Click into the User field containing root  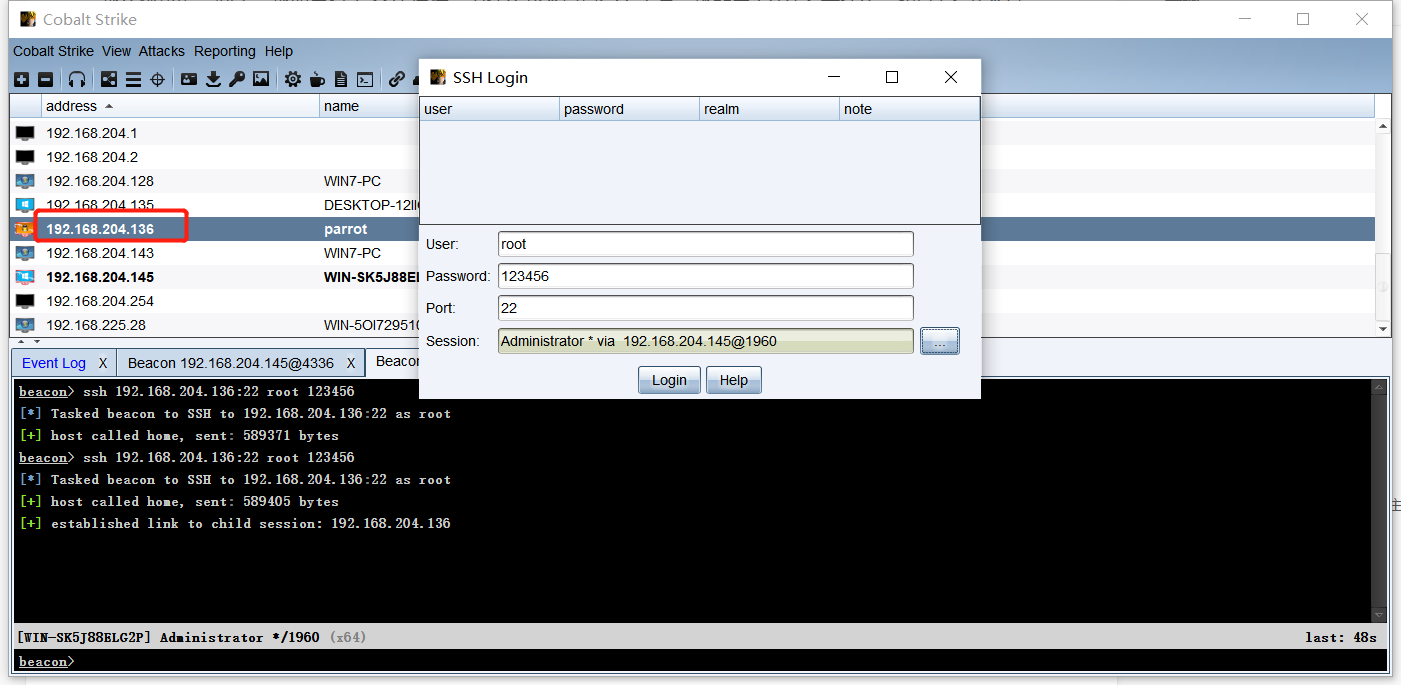point(706,244)
